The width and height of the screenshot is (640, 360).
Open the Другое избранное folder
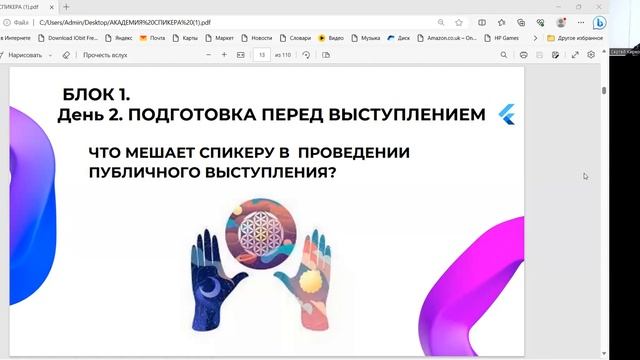(575, 38)
